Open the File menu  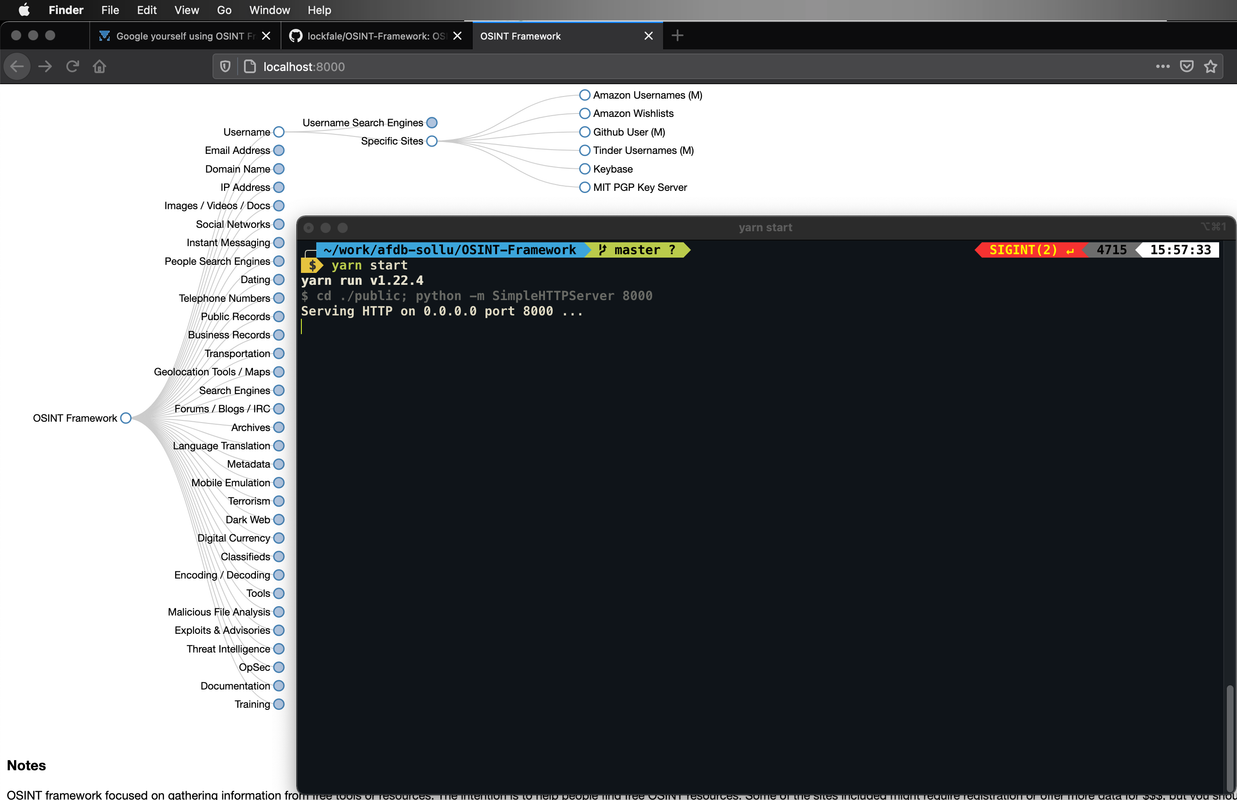[110, 10]
